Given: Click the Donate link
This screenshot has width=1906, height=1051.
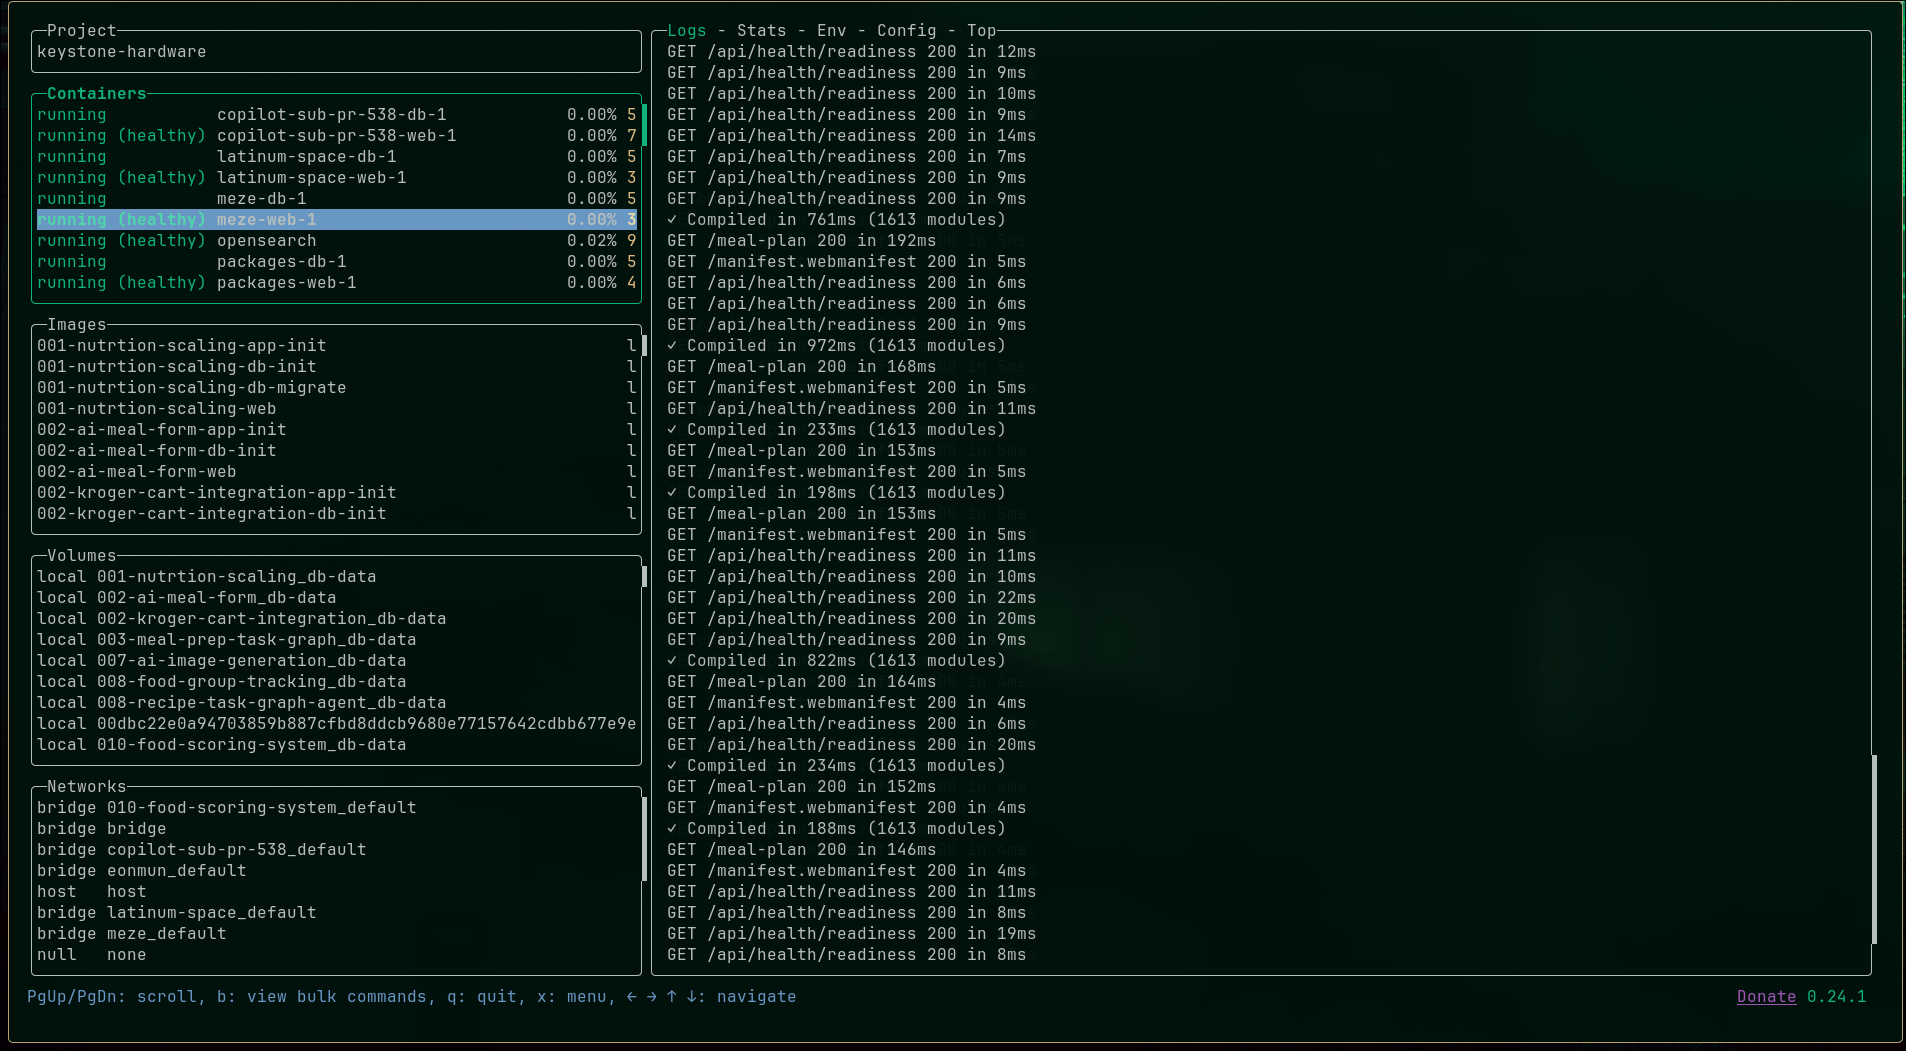Looking at the screenshot, I should click(x=1766, y=996).
